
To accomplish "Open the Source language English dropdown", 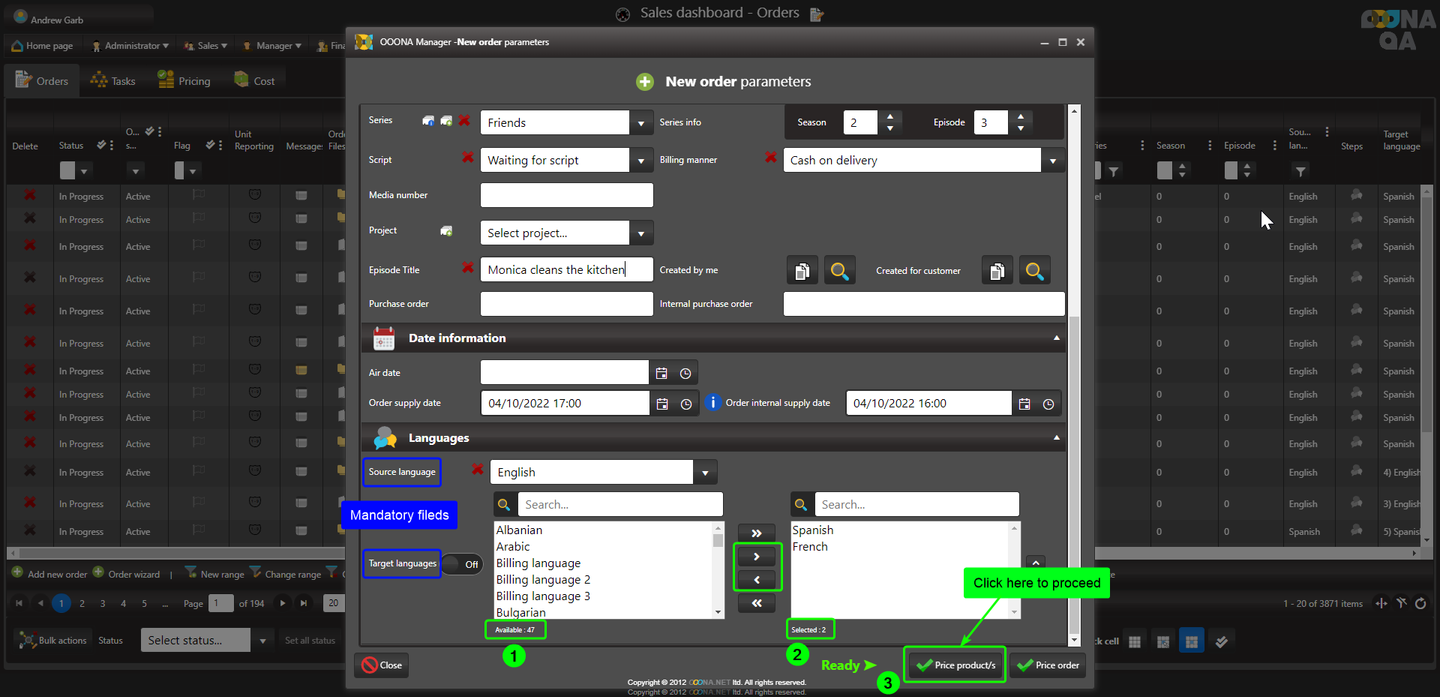I will click(705, 473).
